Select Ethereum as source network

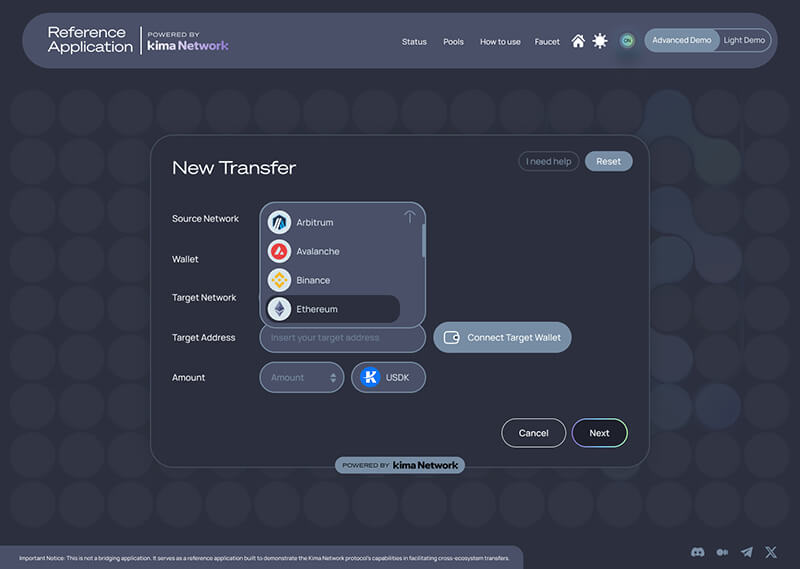333,309
